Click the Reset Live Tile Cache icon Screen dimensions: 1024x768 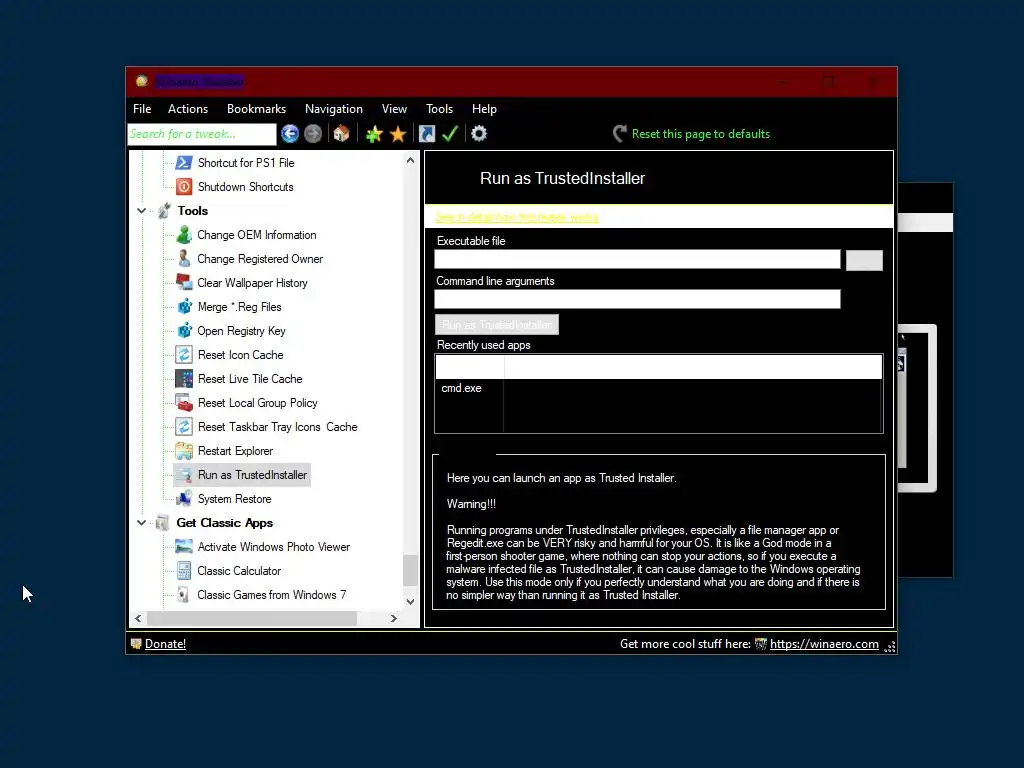tap(184, 379)
